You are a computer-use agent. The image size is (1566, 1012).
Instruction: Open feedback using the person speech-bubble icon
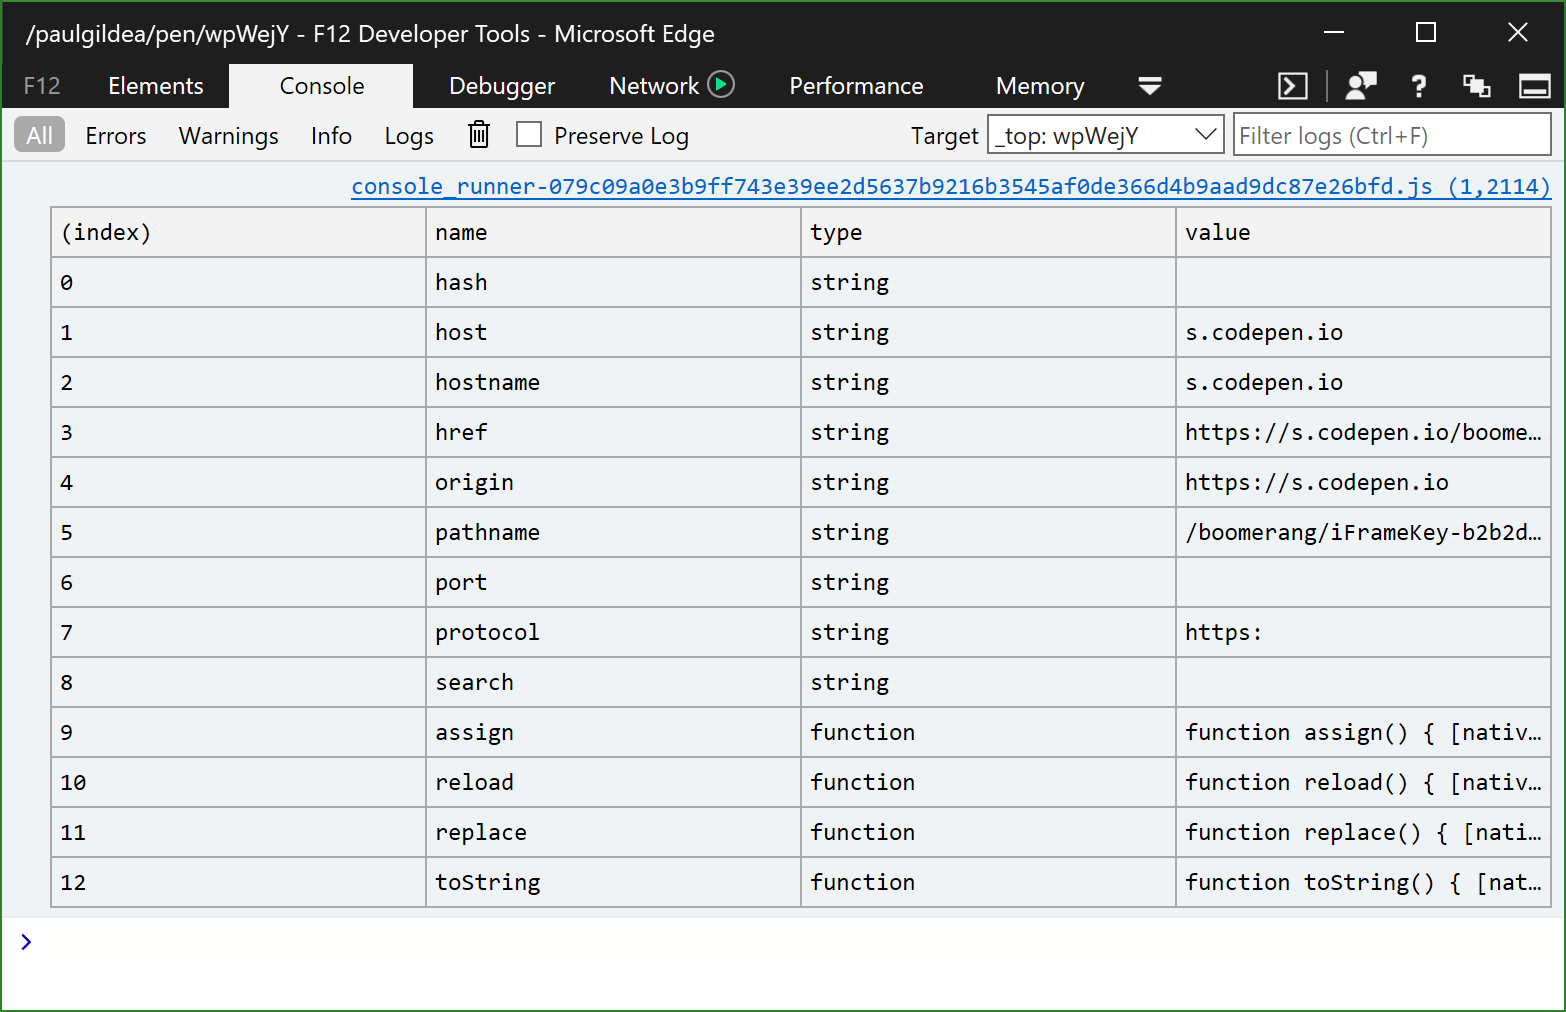[x=1360, y=86]
